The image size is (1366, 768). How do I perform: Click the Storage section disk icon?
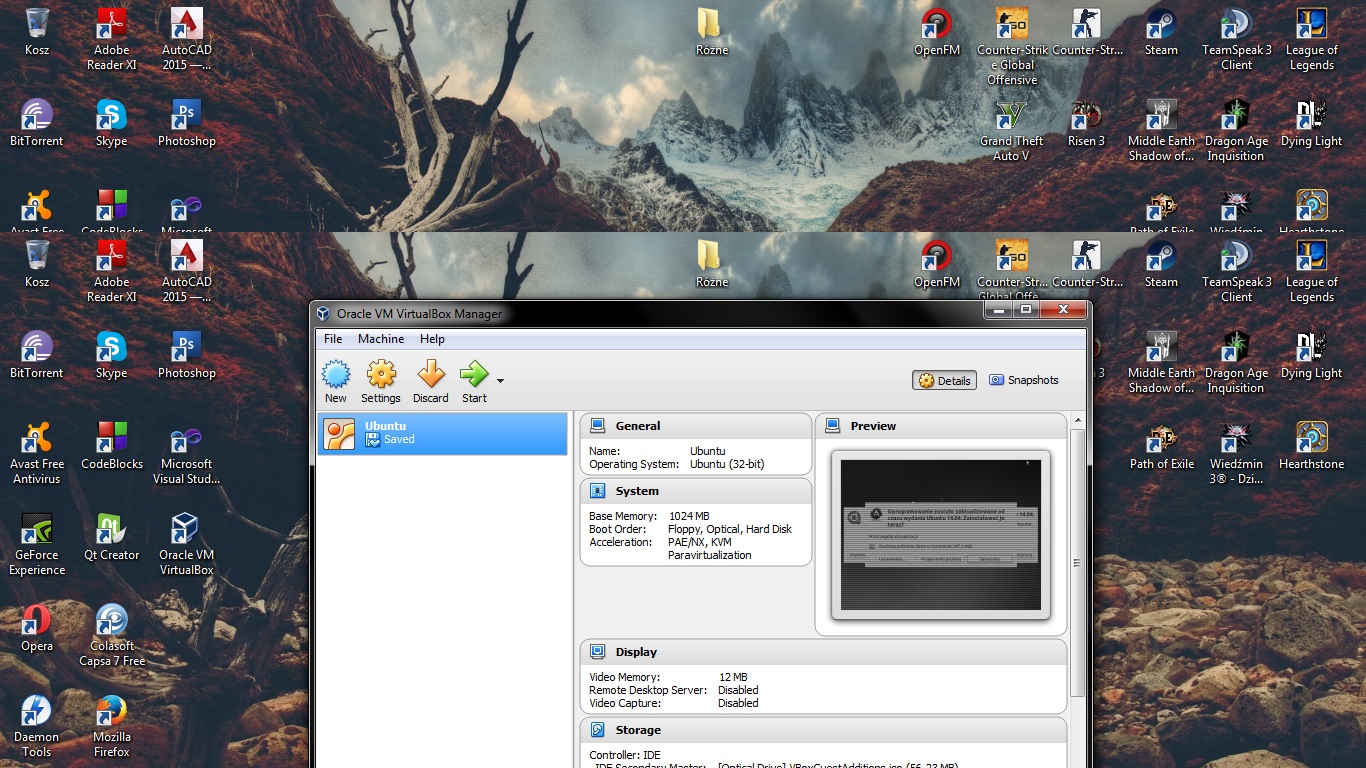[x=597, y=730]
